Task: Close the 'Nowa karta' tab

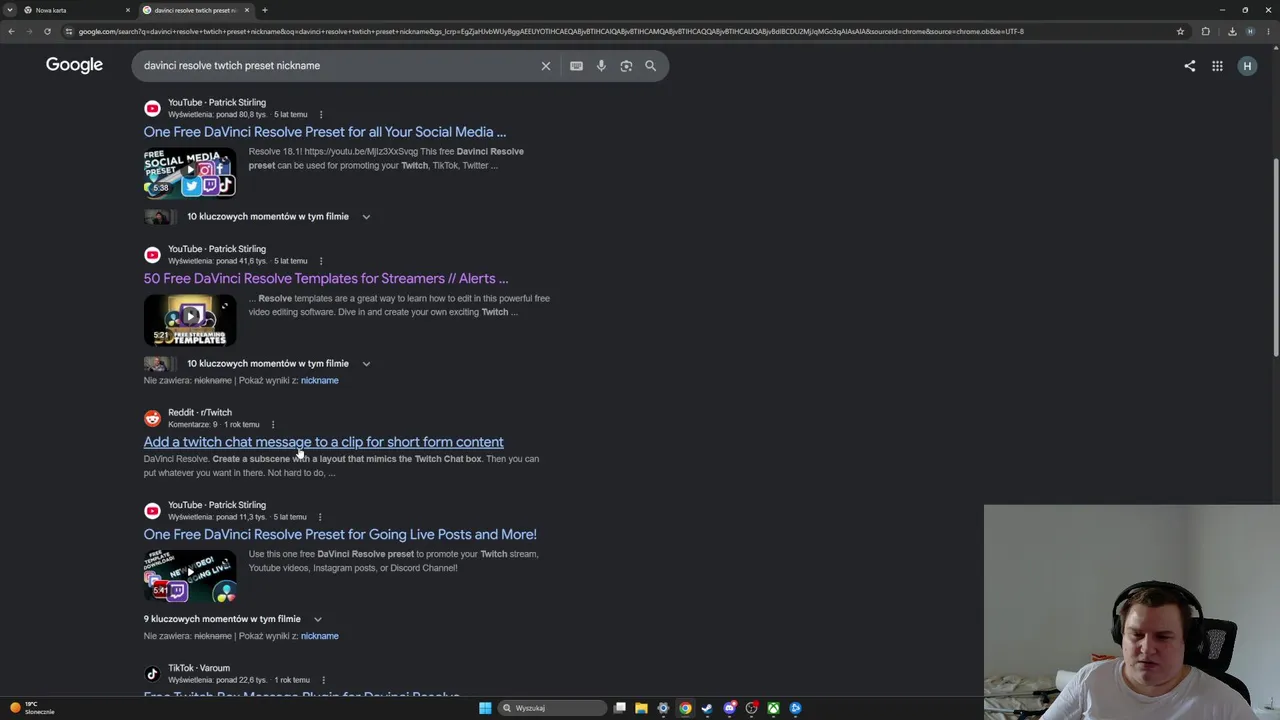Action: 128,10
